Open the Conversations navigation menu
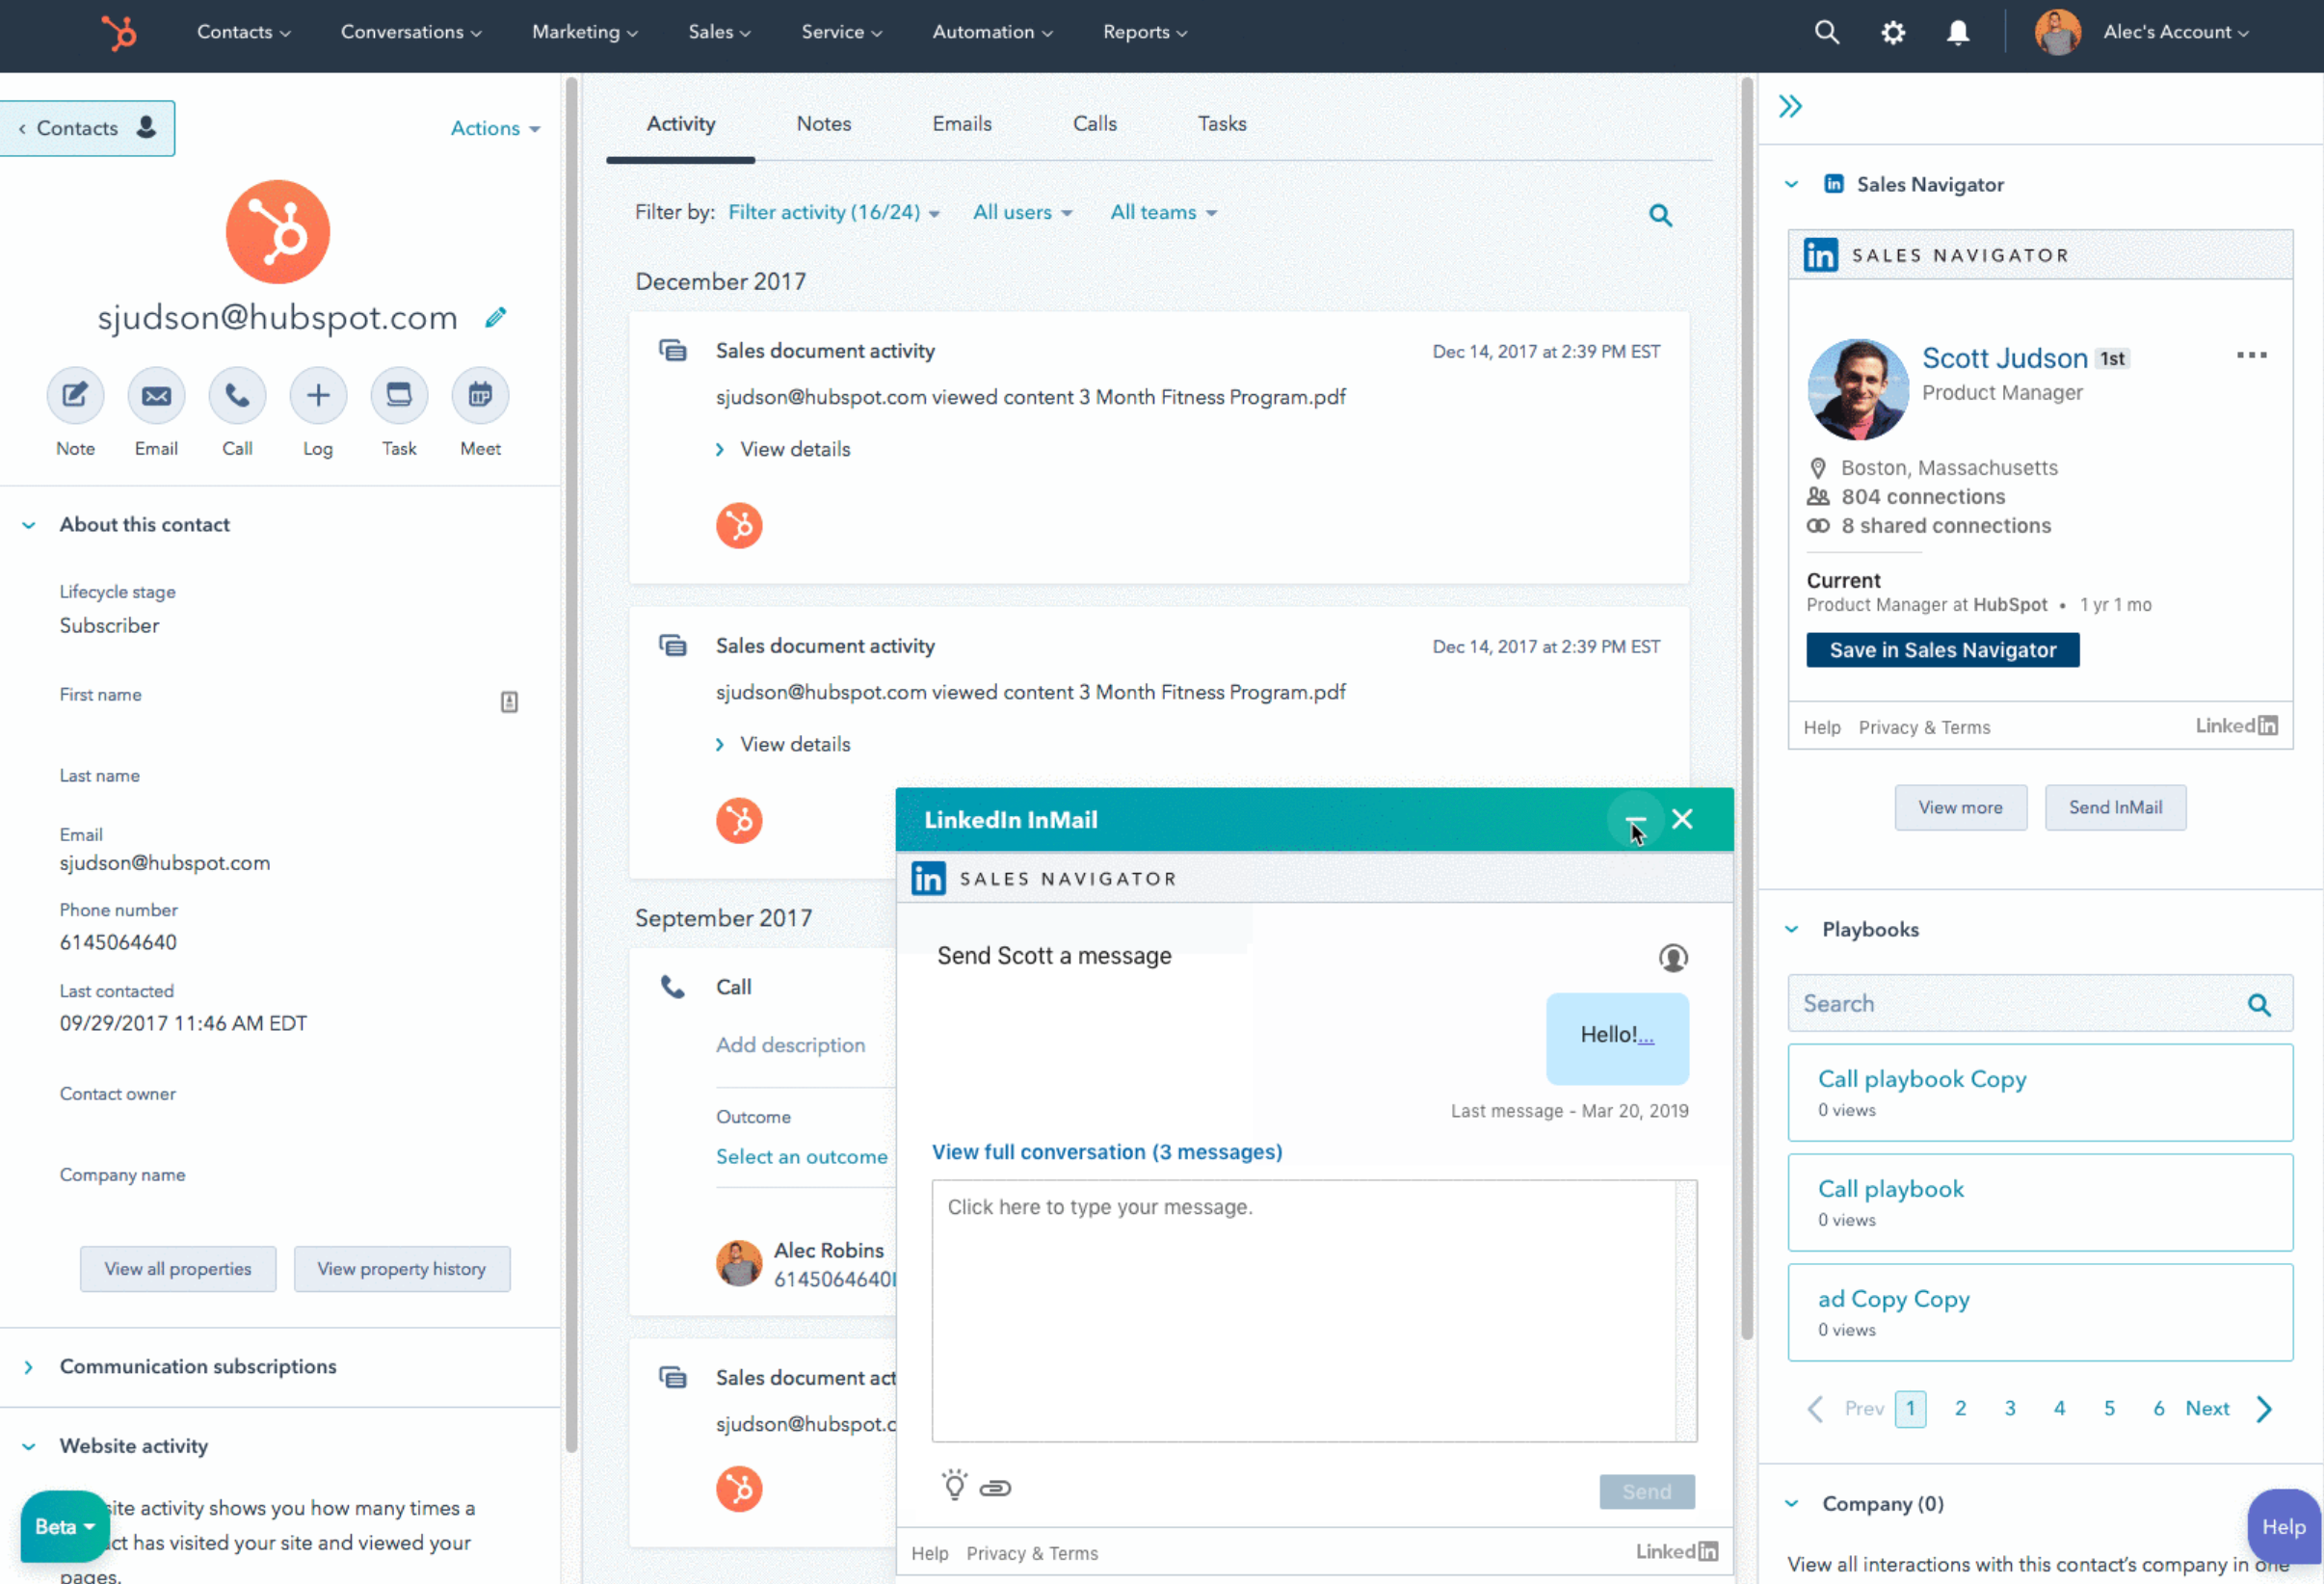Screen dimensions: 2324x1584 [411, 32]
